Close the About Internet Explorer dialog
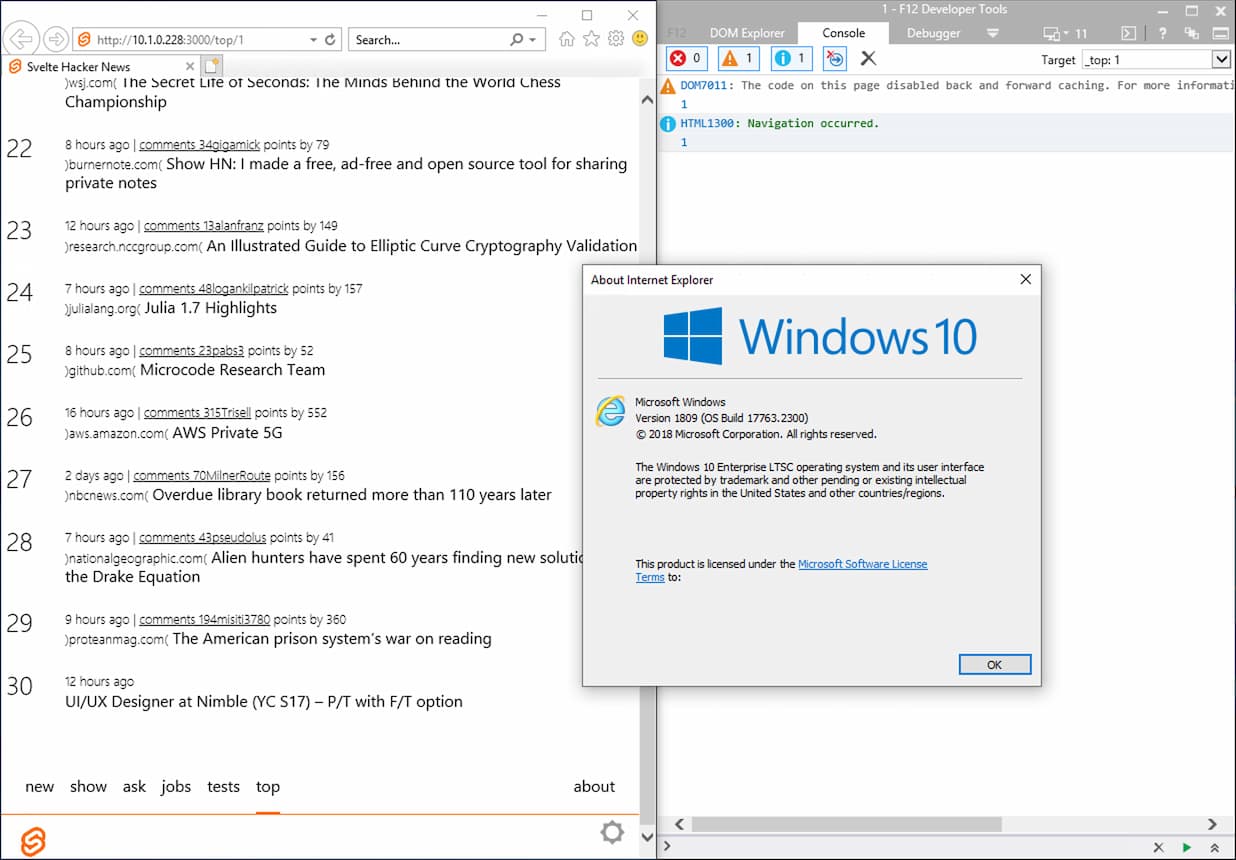Screen dimensions: 1236x860 pos(1025,280)
